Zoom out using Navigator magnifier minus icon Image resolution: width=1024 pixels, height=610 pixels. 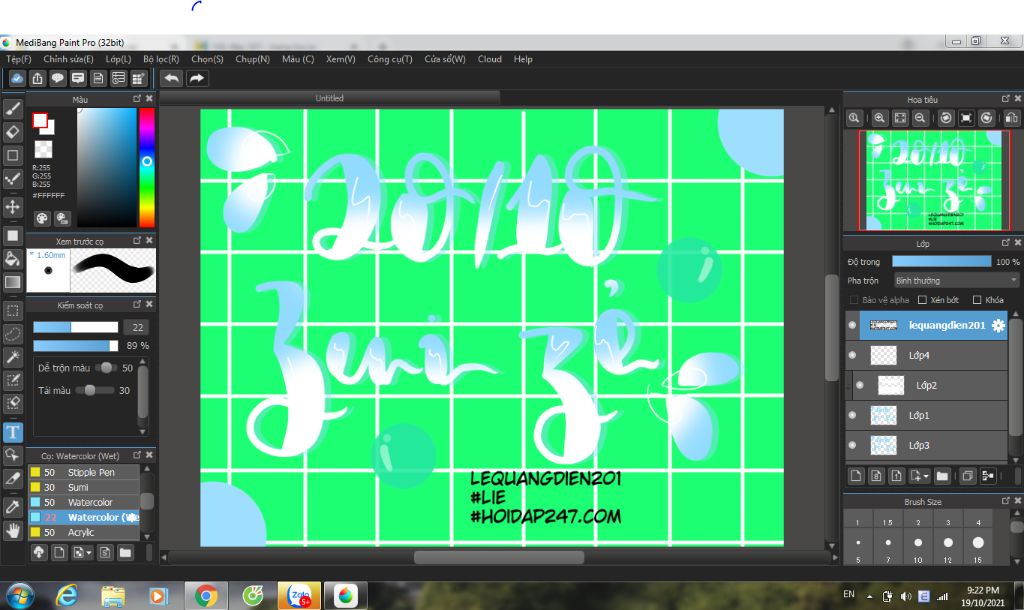920,118
